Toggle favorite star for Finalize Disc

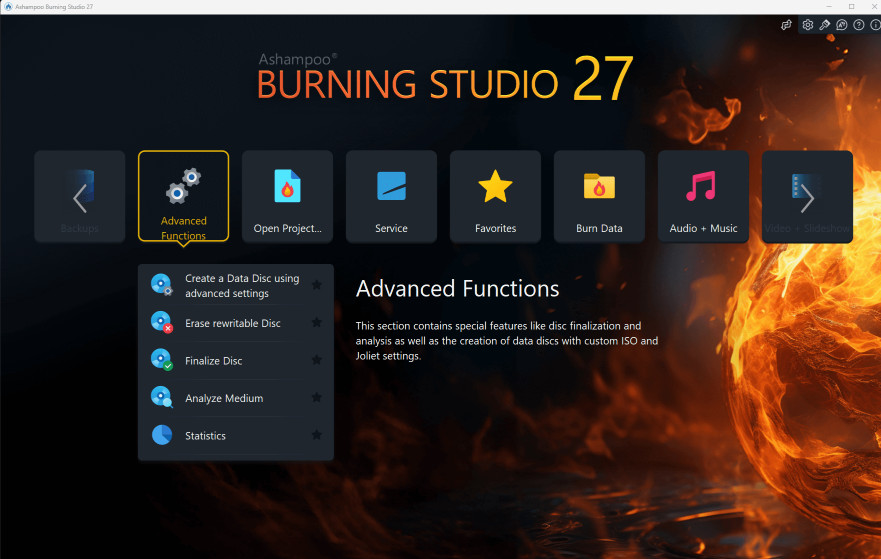(317, 360)
